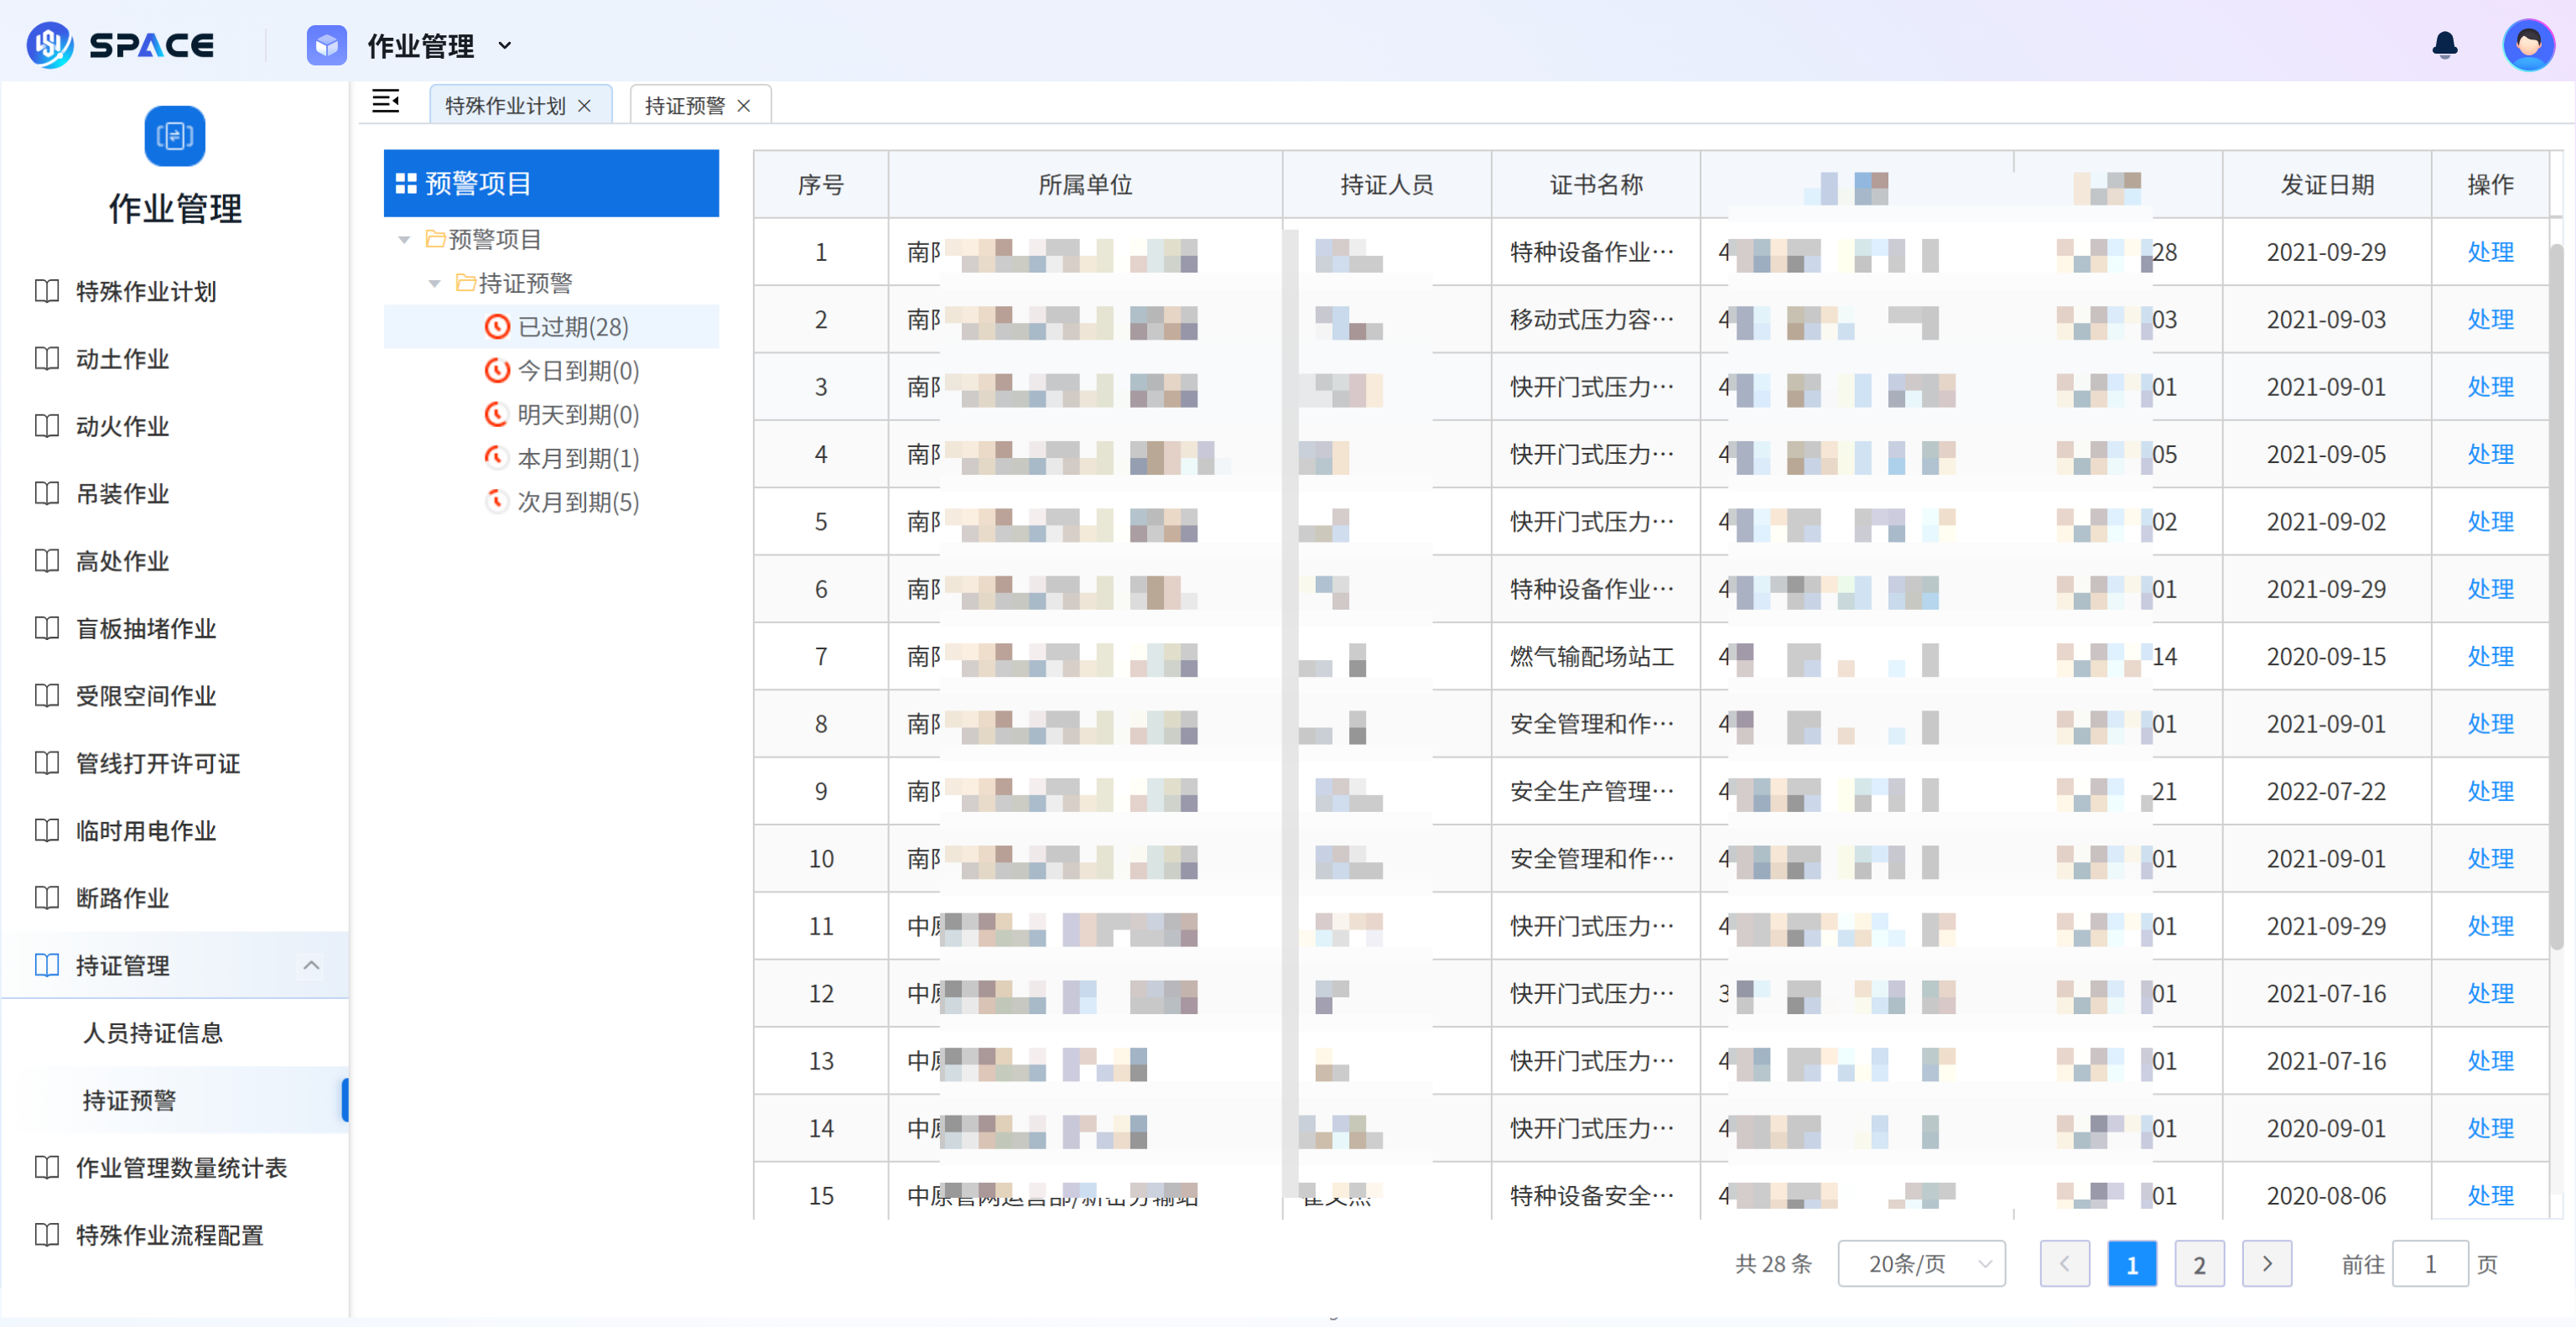Viewport: 2576px width, 1327px height.
Task: Click the folder icon beside 持证预警
Action: point(465,283)
